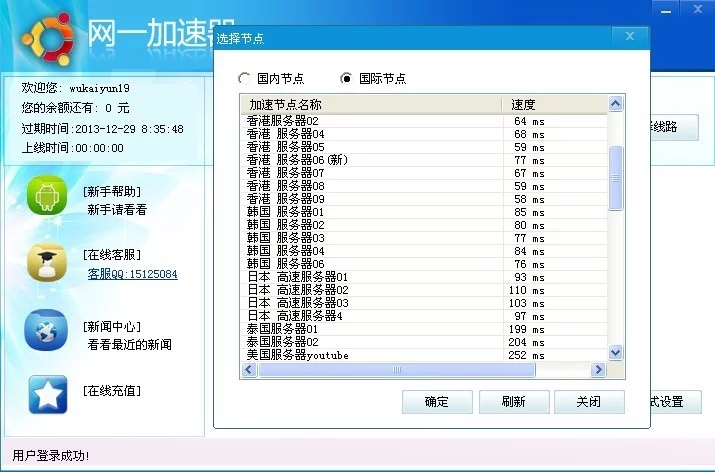Image resolution: width=715 pixels, height=472 pixels.
Task: Open the 客服QQ:15125084 link
Action: (132, 274)
